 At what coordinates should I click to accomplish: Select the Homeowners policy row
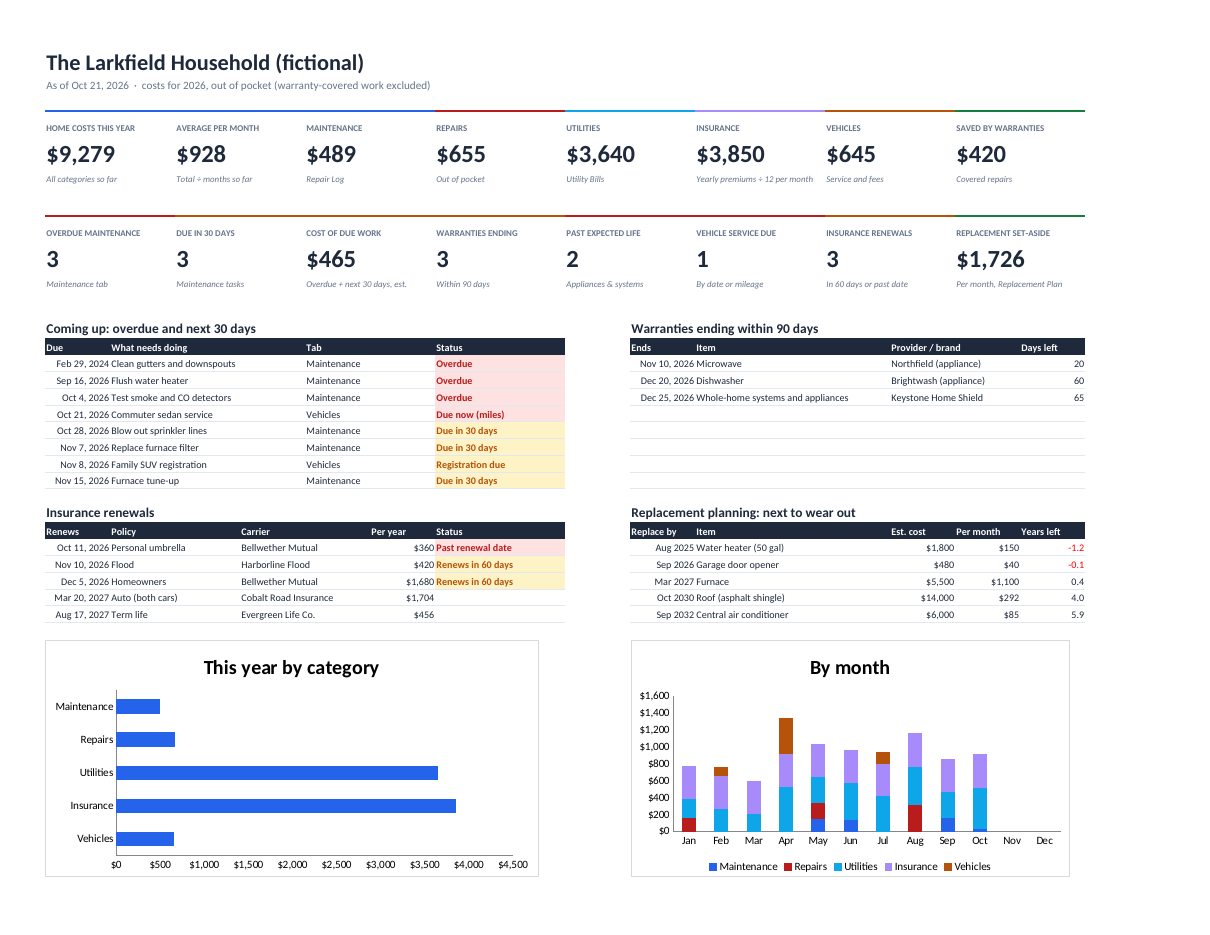(x=305, y=581)
